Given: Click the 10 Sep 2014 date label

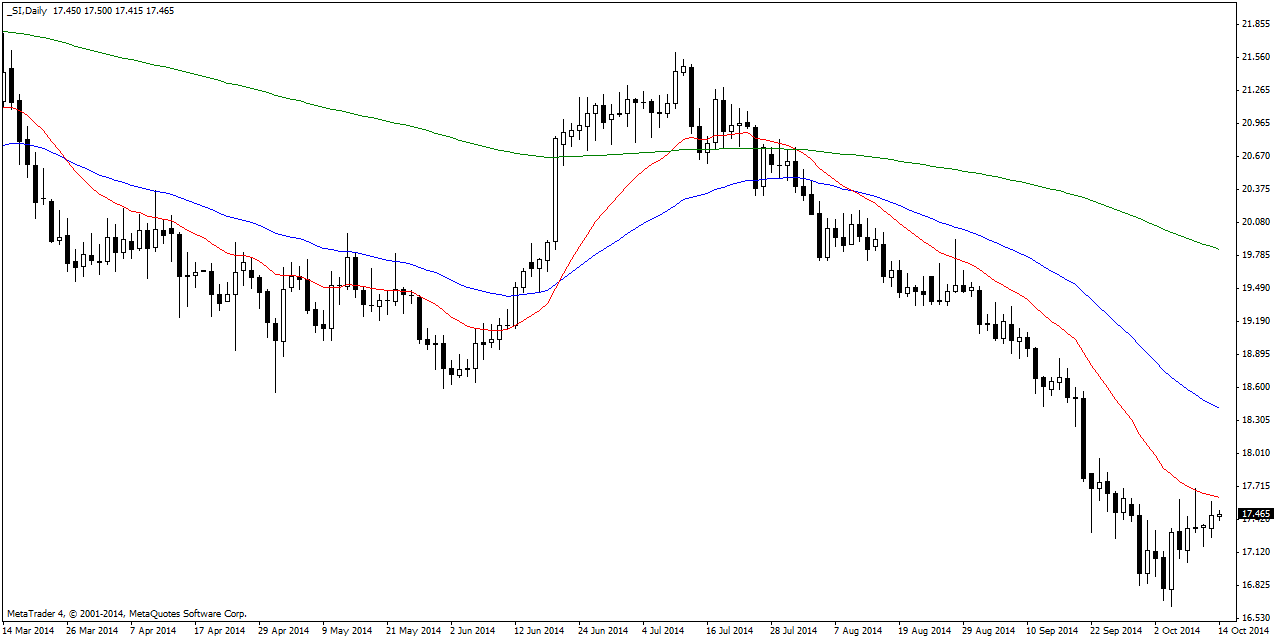Looking at the screenshot, I should pos(1051,631).
